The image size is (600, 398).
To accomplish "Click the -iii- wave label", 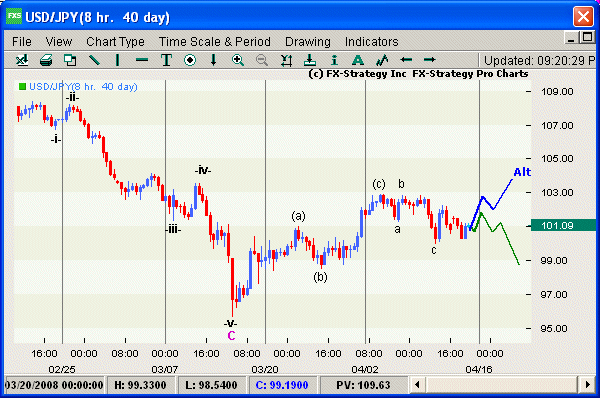I will (x=173, y=229).
